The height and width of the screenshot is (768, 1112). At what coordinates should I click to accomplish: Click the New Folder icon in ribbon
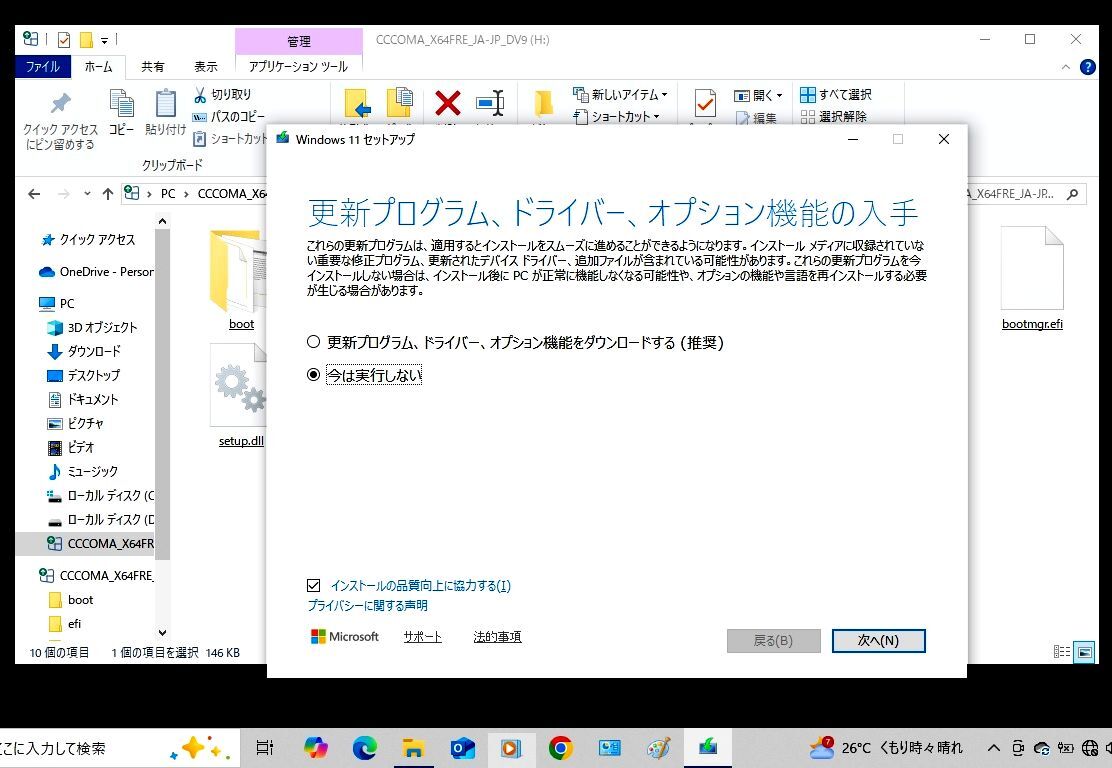[x=543, y=104]
